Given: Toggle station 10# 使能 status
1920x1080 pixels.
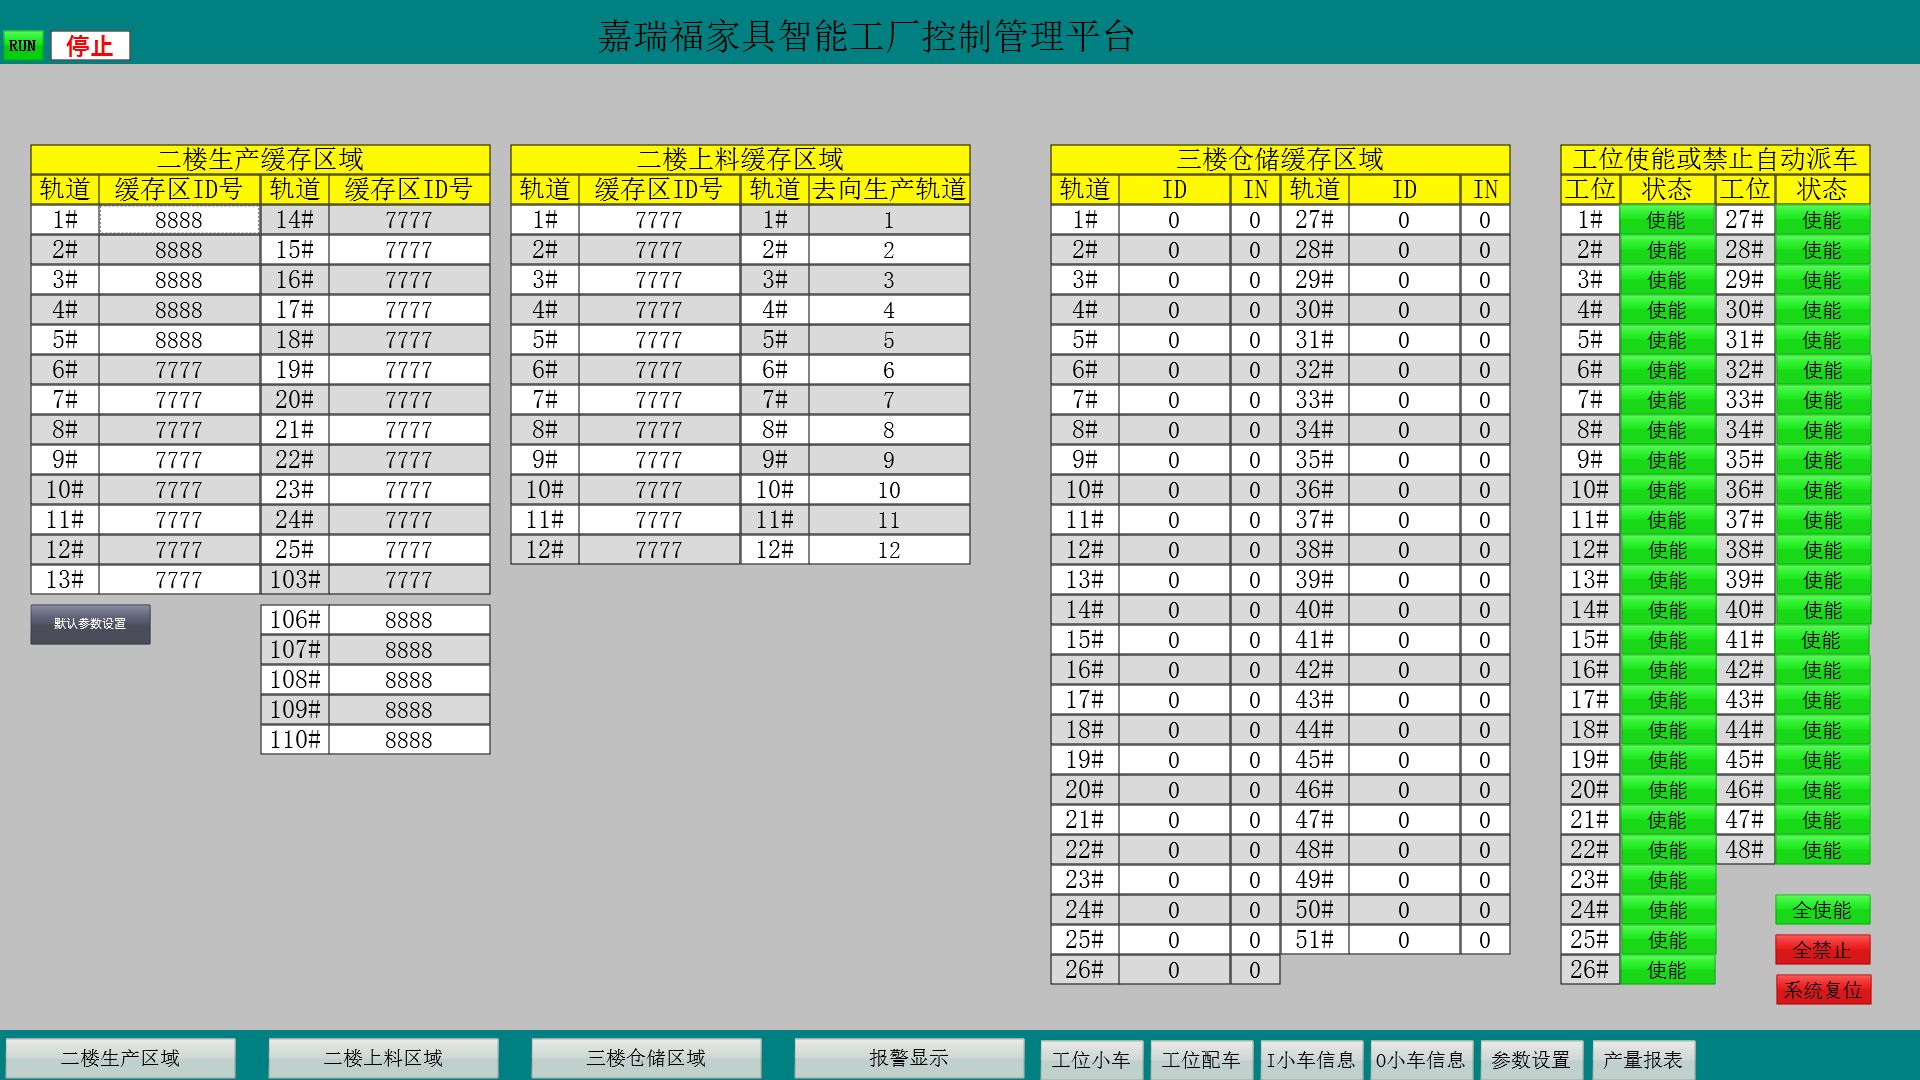Looking at the screenshot, I should coord(1667,490).
